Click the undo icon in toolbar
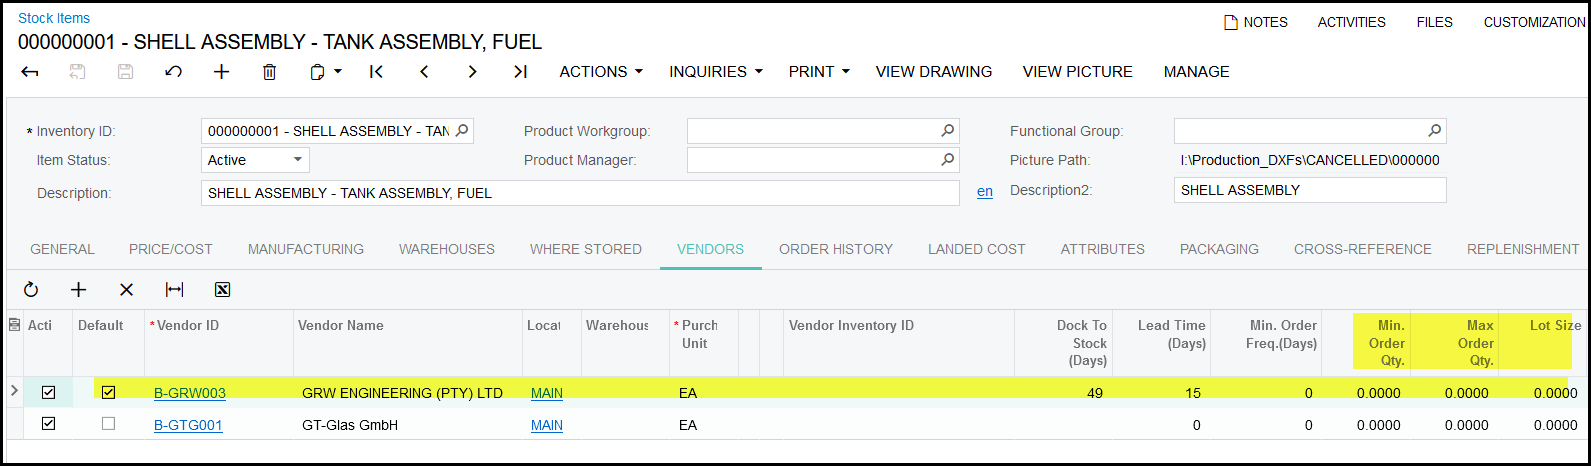Viewport: 1591px width, 466px height. pyautogui.click(x=173, y=72)
